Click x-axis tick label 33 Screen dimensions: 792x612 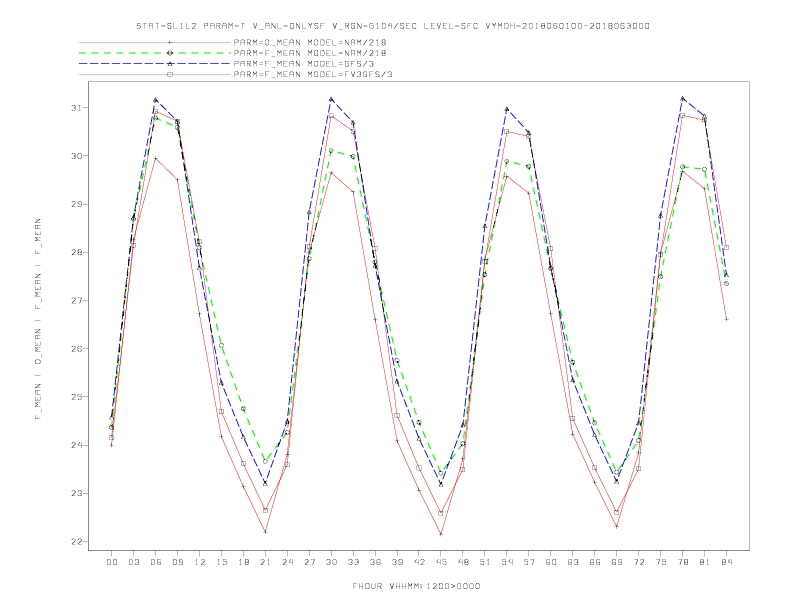(353, 562)
